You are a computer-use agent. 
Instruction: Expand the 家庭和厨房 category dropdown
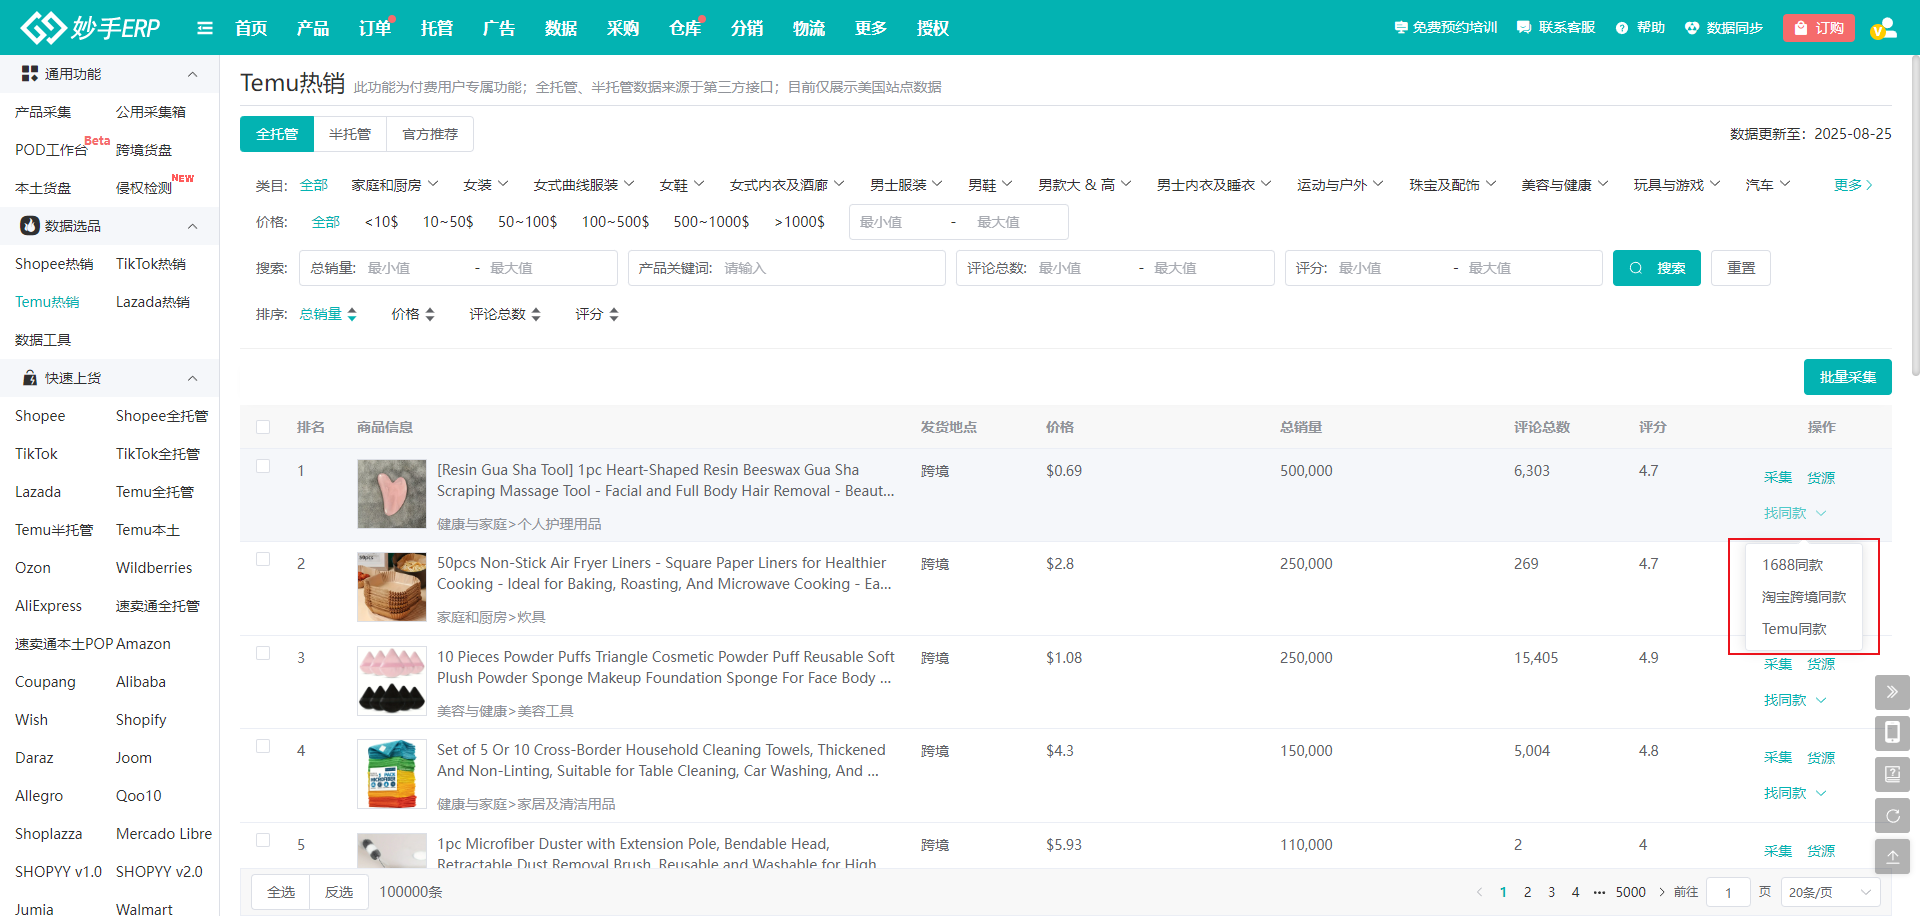pyautogui.click(x=395, y=185)
